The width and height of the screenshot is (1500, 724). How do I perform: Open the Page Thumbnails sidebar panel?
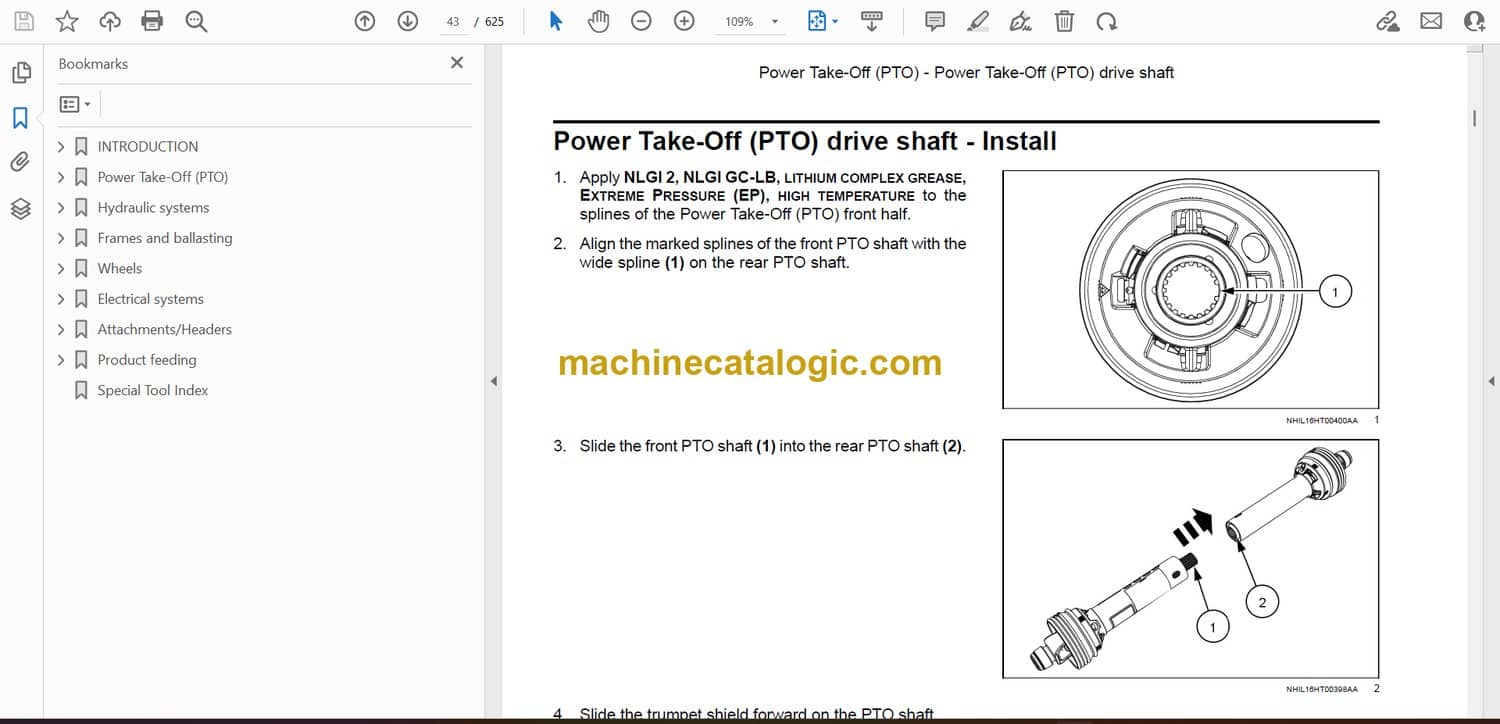click(x=20, y=73)
